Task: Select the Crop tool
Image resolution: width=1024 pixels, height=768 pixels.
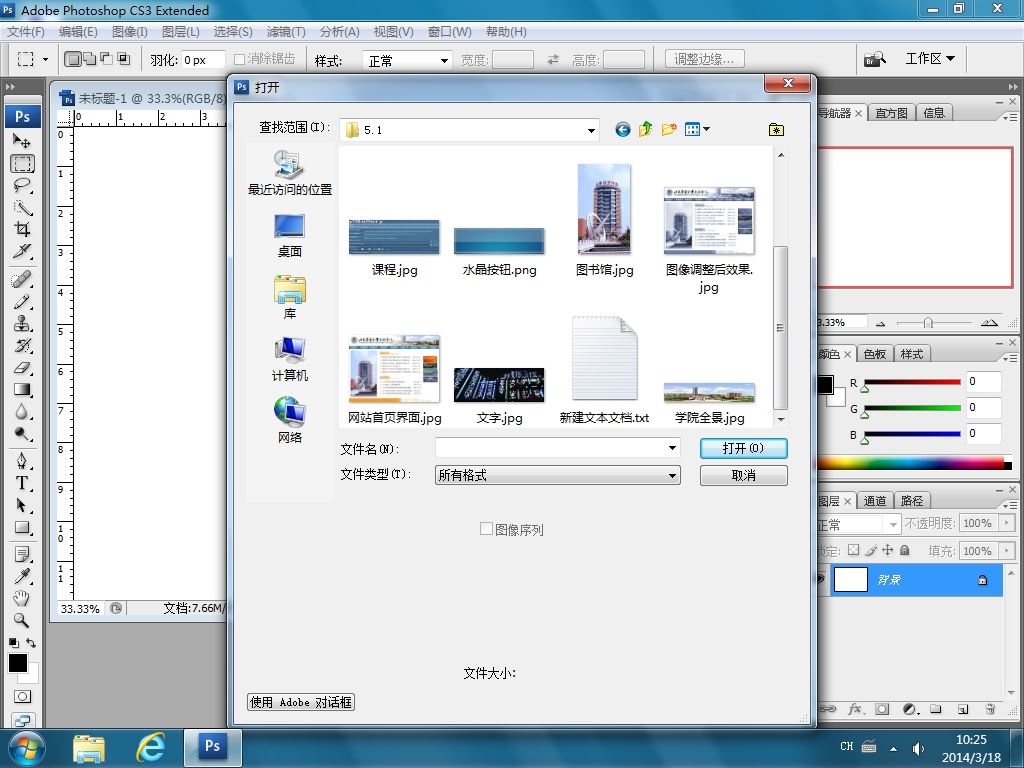Action: pyautogui.click(x=22, y=229)
